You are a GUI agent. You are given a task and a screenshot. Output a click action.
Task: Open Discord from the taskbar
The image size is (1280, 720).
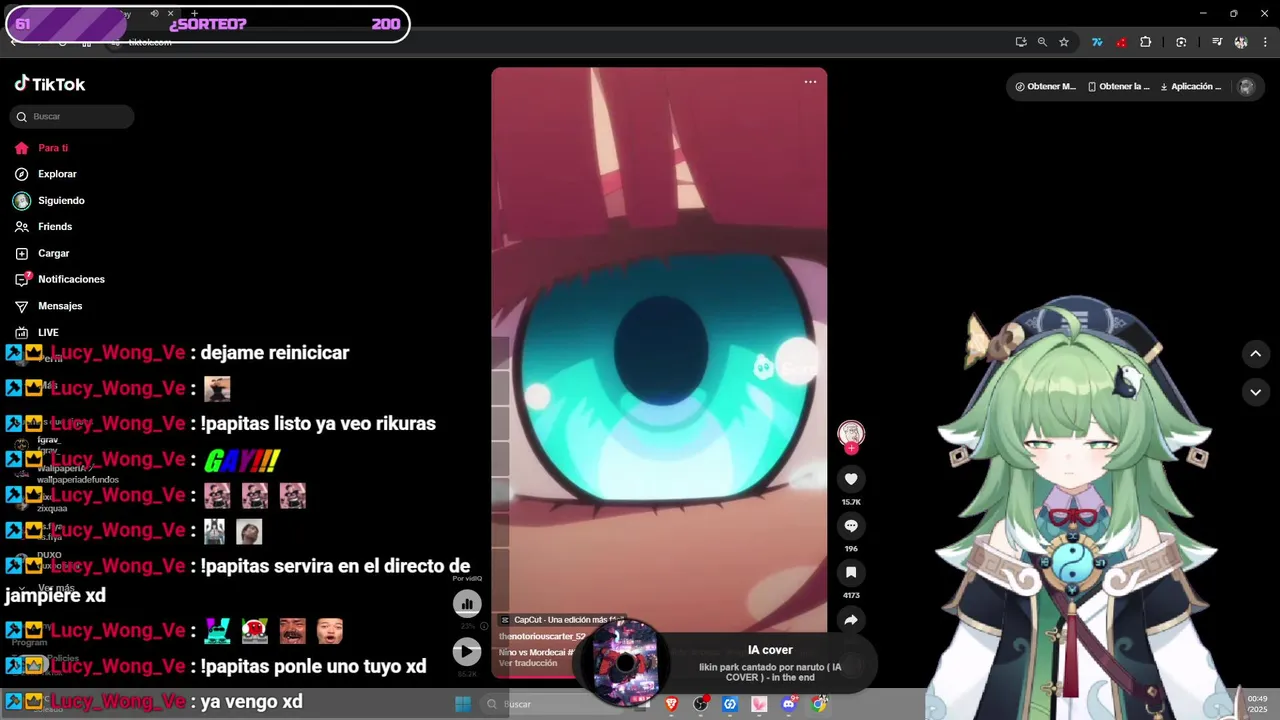click(x=789, y=704)
